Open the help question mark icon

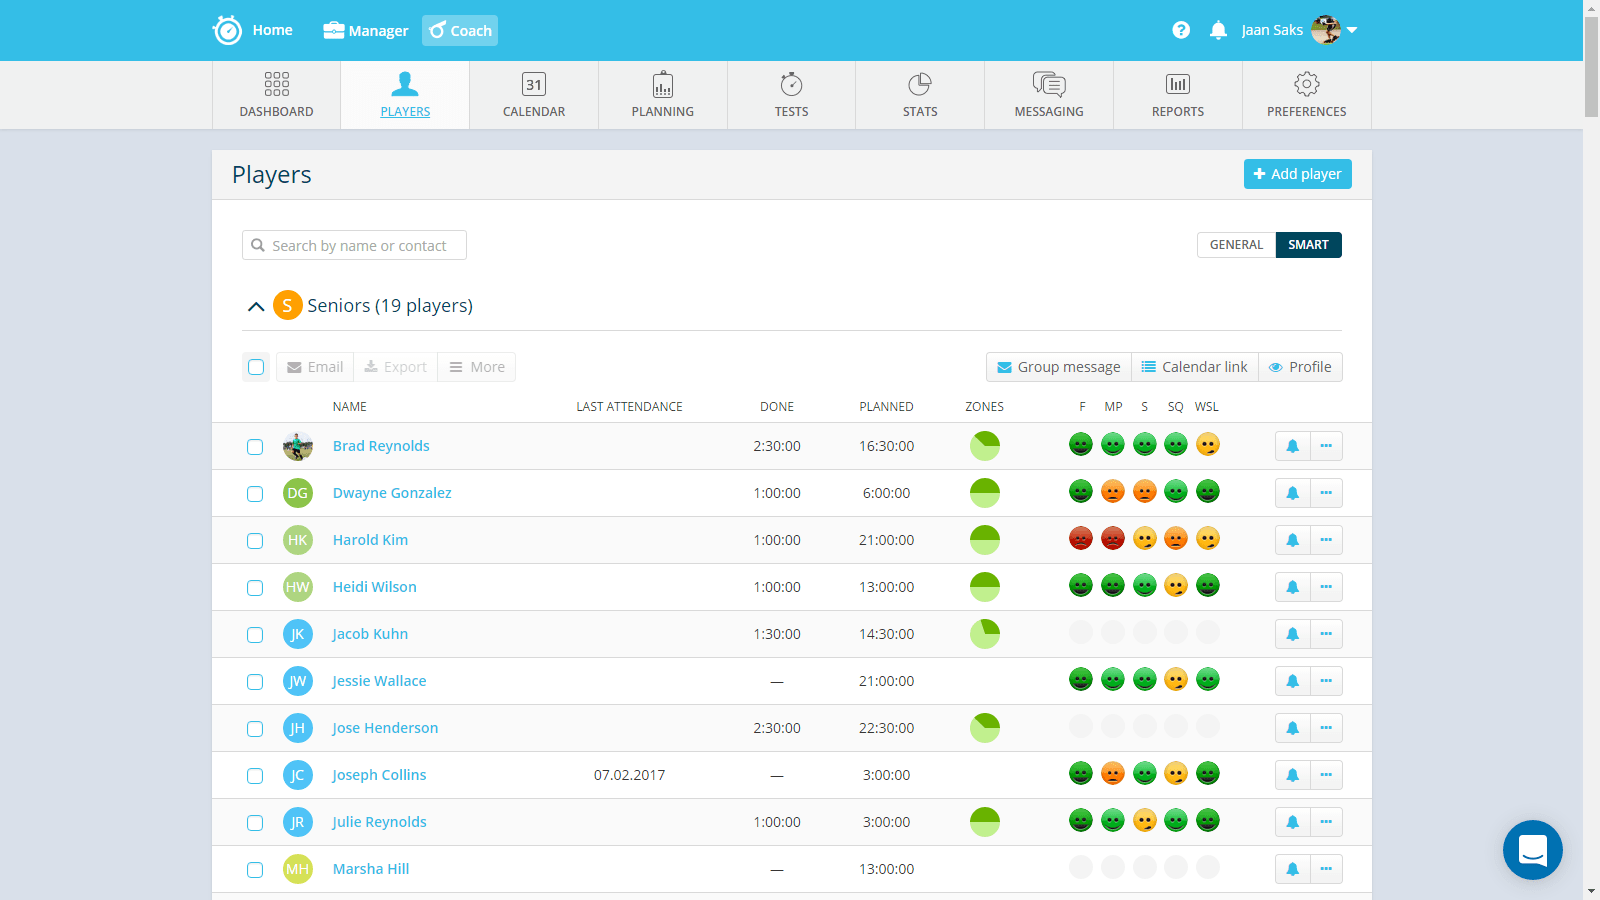tap(1181, 30)
